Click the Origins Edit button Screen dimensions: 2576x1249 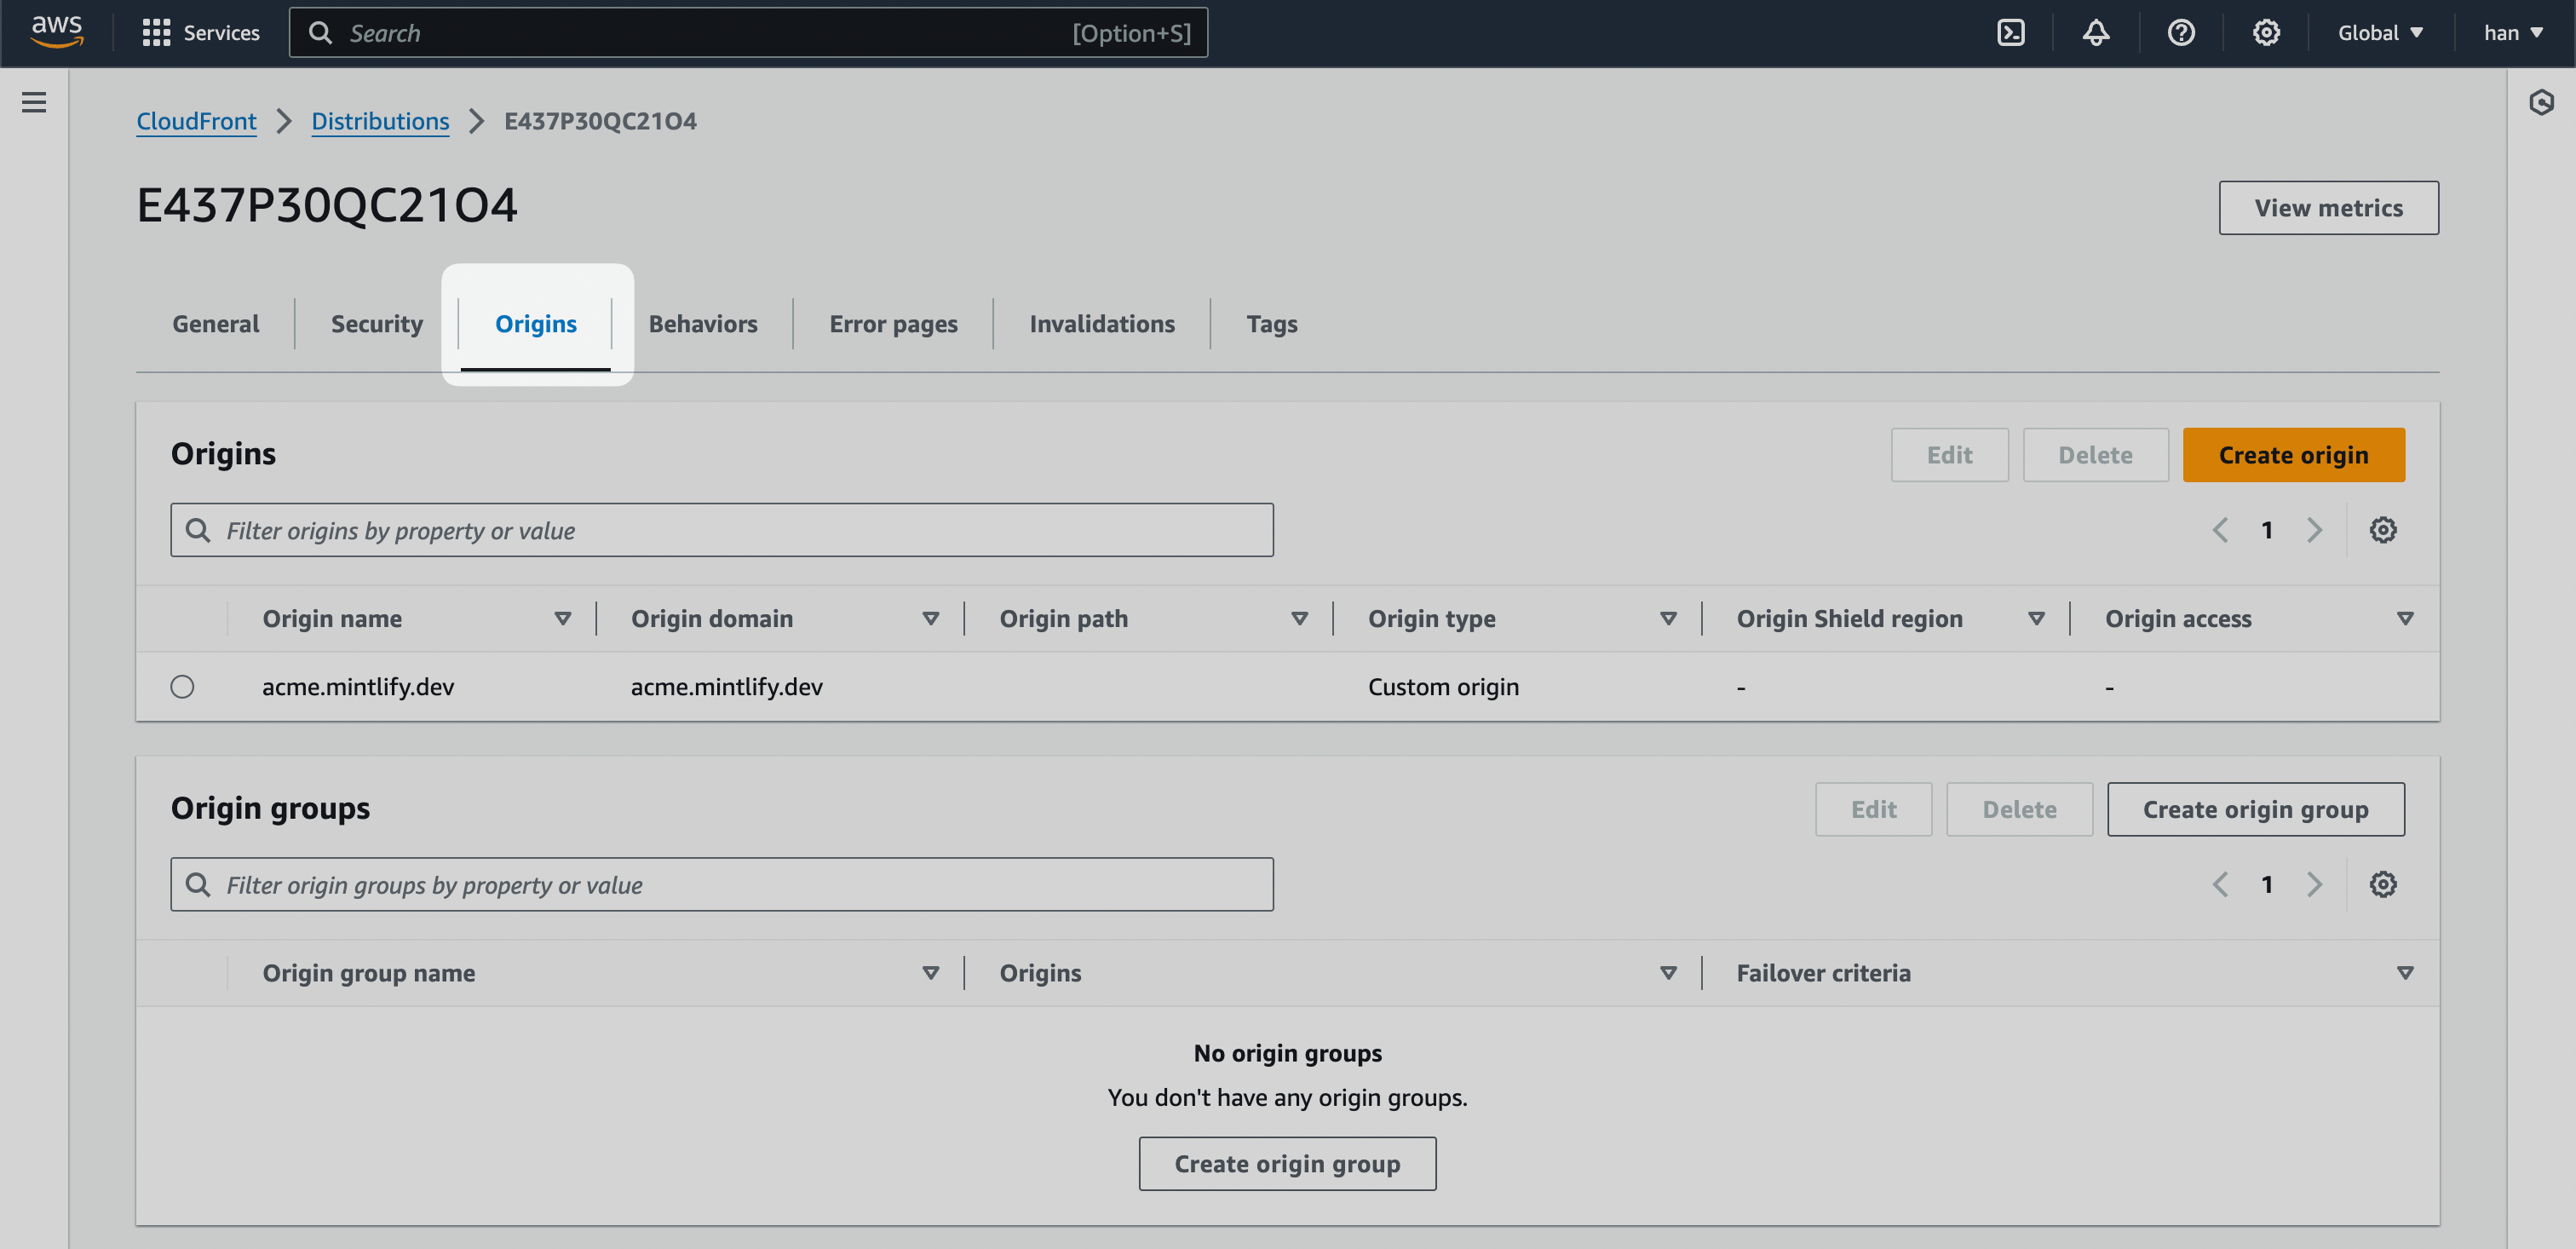click(x=1949, y=455)
